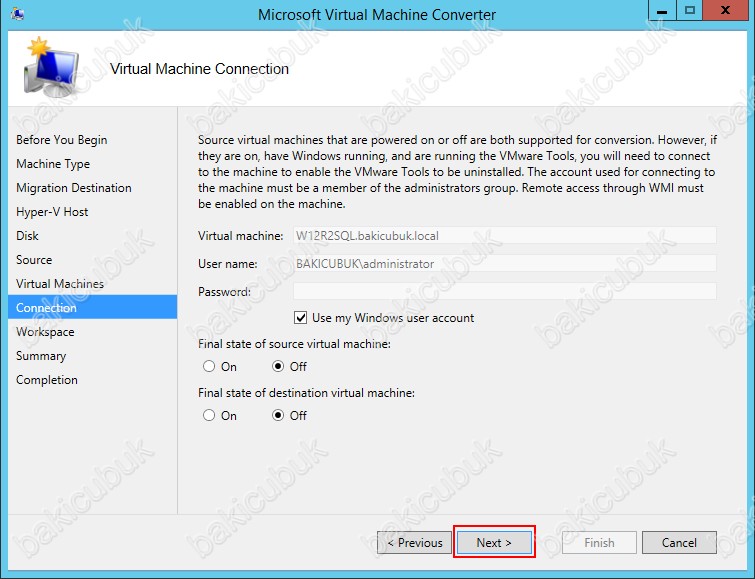Open the 'Hyper-V Host' step
Viewport: 755px width, 579px height.
tap(52, 212)
